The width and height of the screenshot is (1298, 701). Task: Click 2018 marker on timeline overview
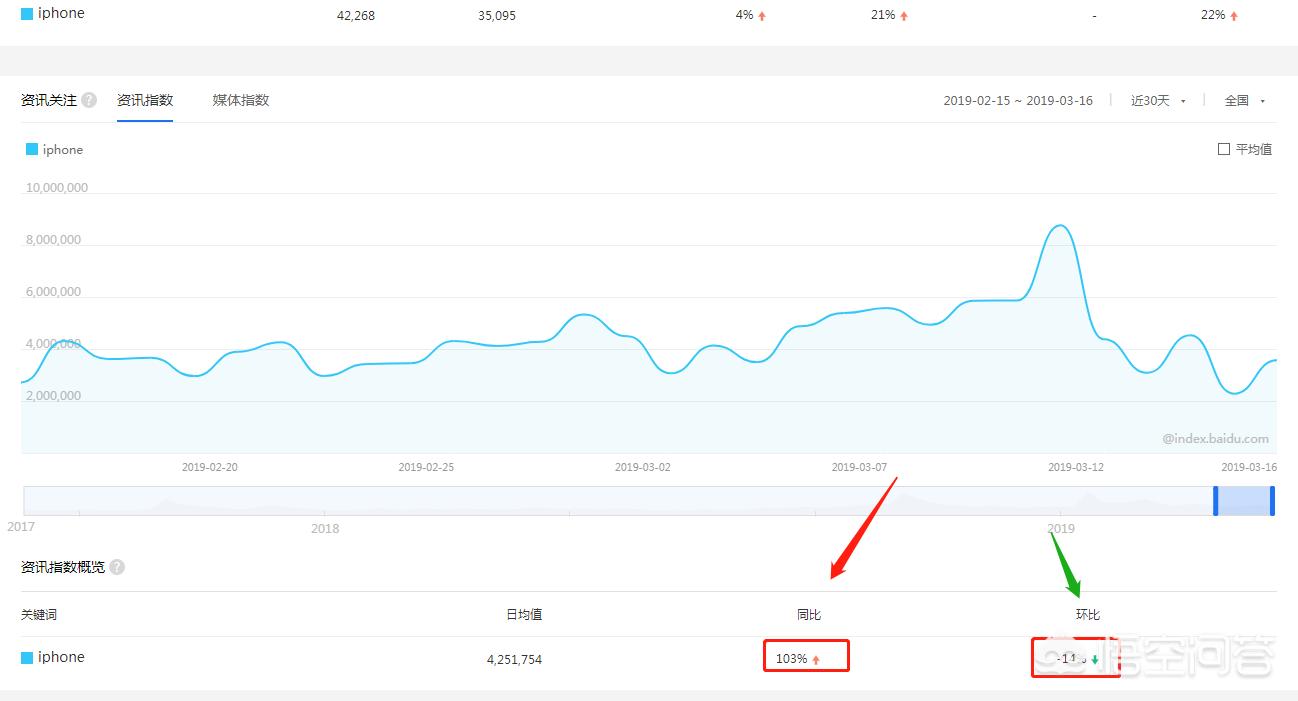324,528
